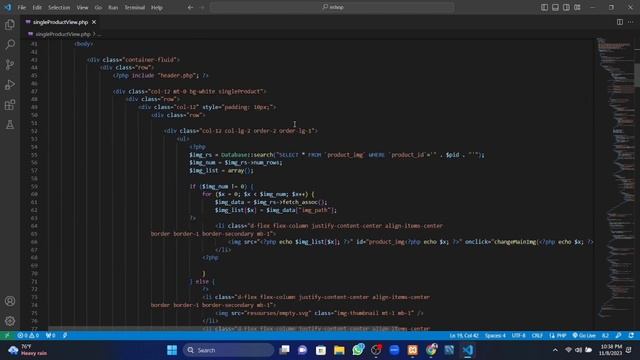The width and height of the screenshot is (640, 360).
Task: Open the Explorer view in activity bar
Action: click(x=10, y=24)
